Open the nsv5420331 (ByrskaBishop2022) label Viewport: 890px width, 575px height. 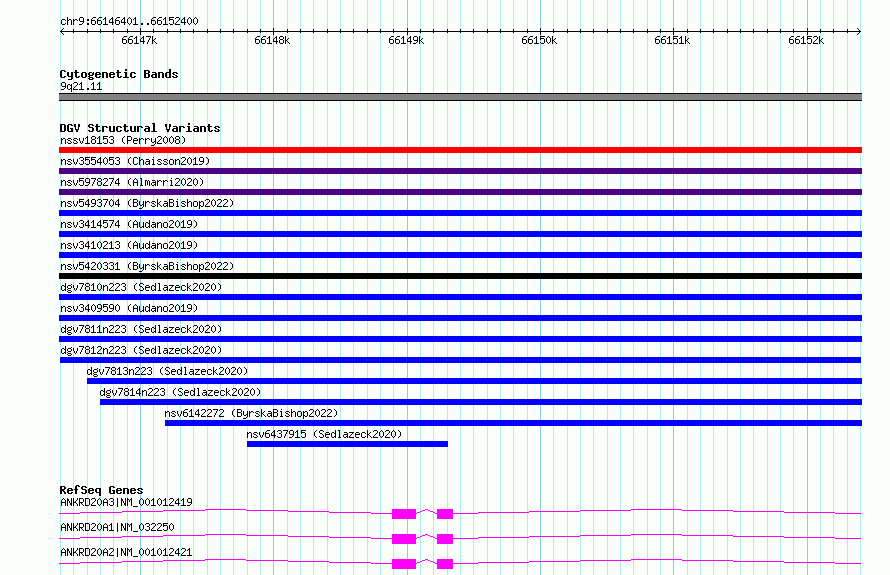[147, 266]
